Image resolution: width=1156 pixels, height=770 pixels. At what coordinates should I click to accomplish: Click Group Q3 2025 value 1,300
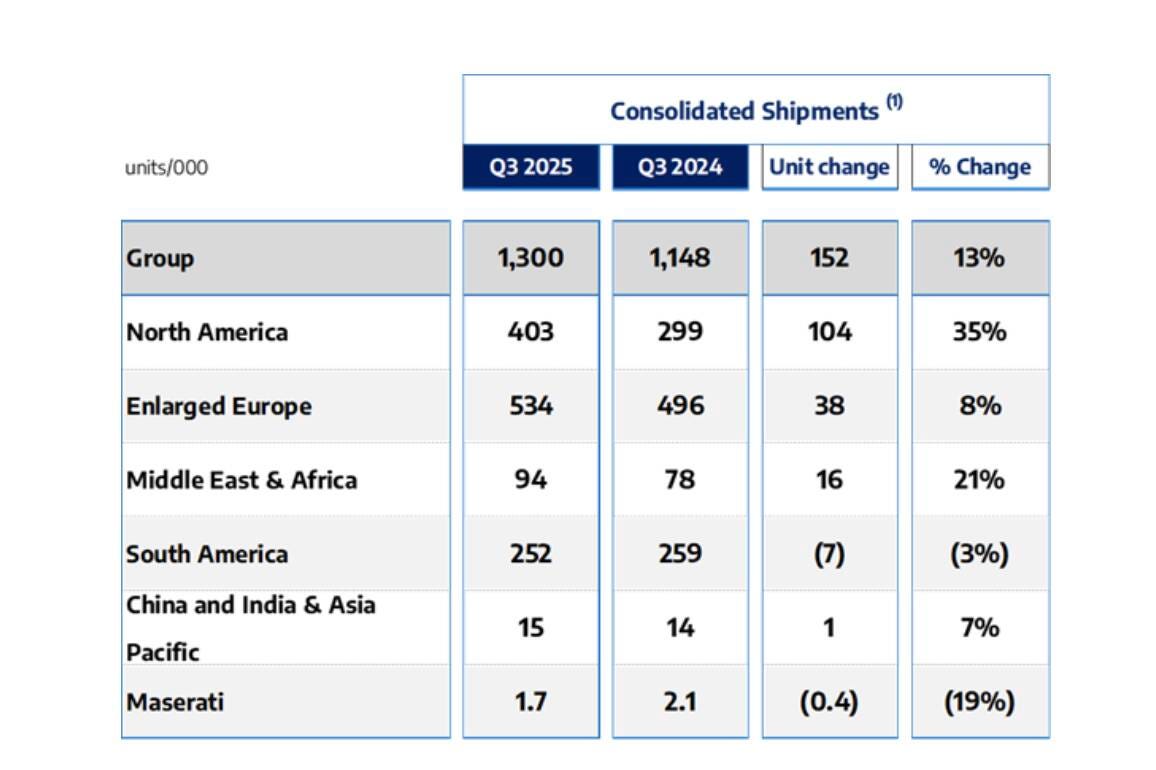(530, 258)
